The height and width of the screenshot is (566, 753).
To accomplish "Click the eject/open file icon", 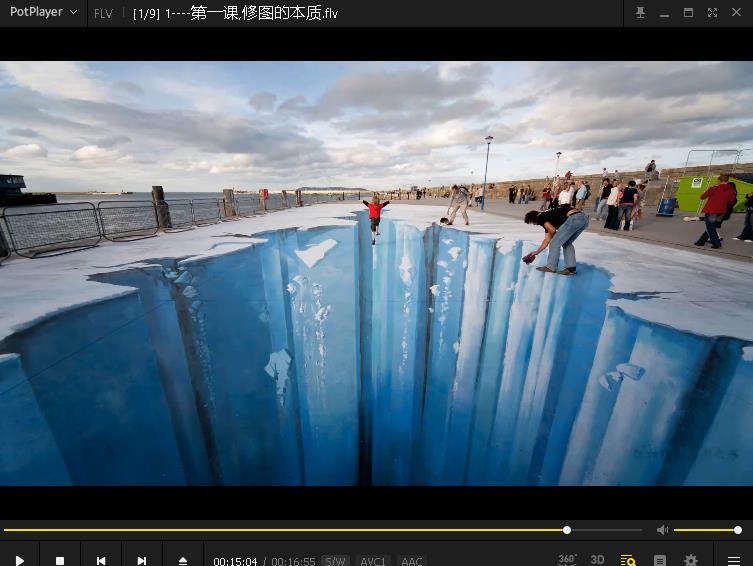I will pos(183,560).
